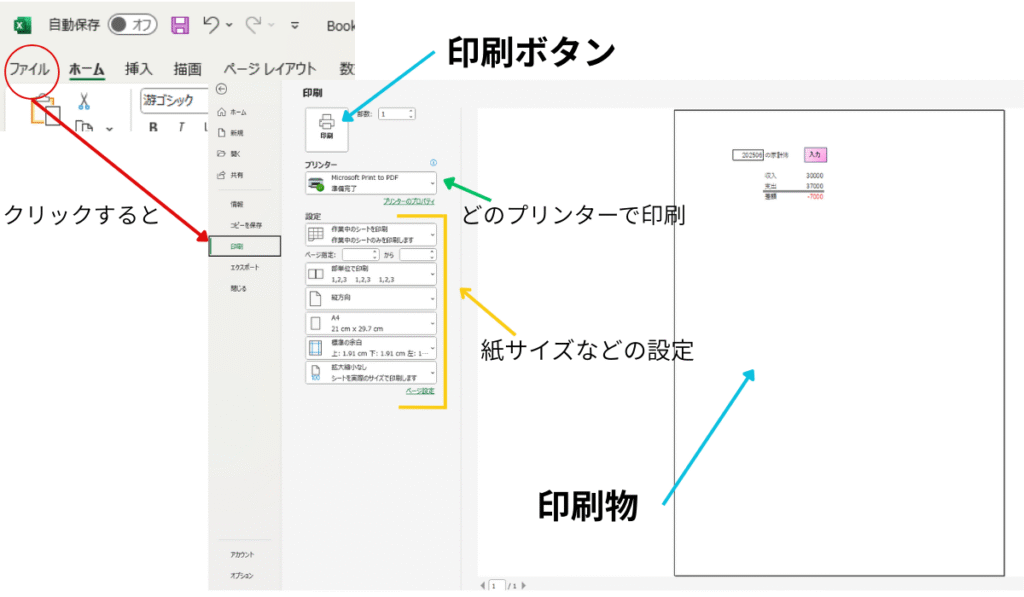Screen dimensions: 1024x597
Task: Open the ファイル tab
Action: pyautogui.click(x=29, y=69)
